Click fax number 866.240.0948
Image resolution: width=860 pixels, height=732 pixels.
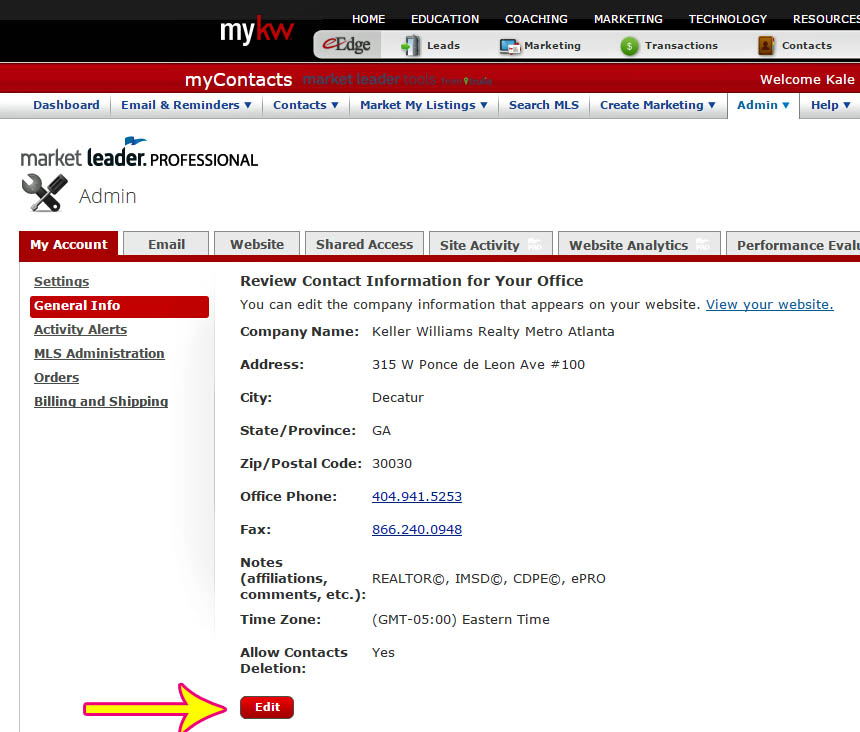point(417,529)
